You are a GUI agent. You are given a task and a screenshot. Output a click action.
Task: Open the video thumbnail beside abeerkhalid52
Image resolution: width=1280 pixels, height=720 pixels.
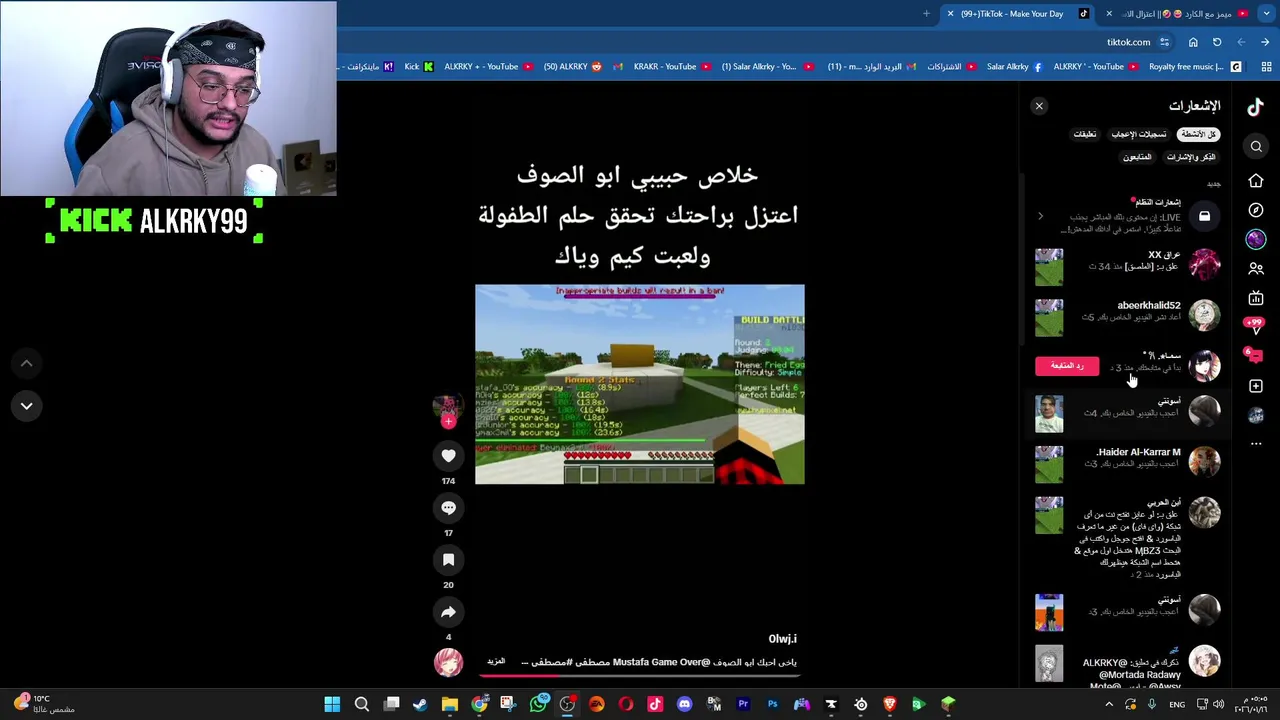point(1049,317)
